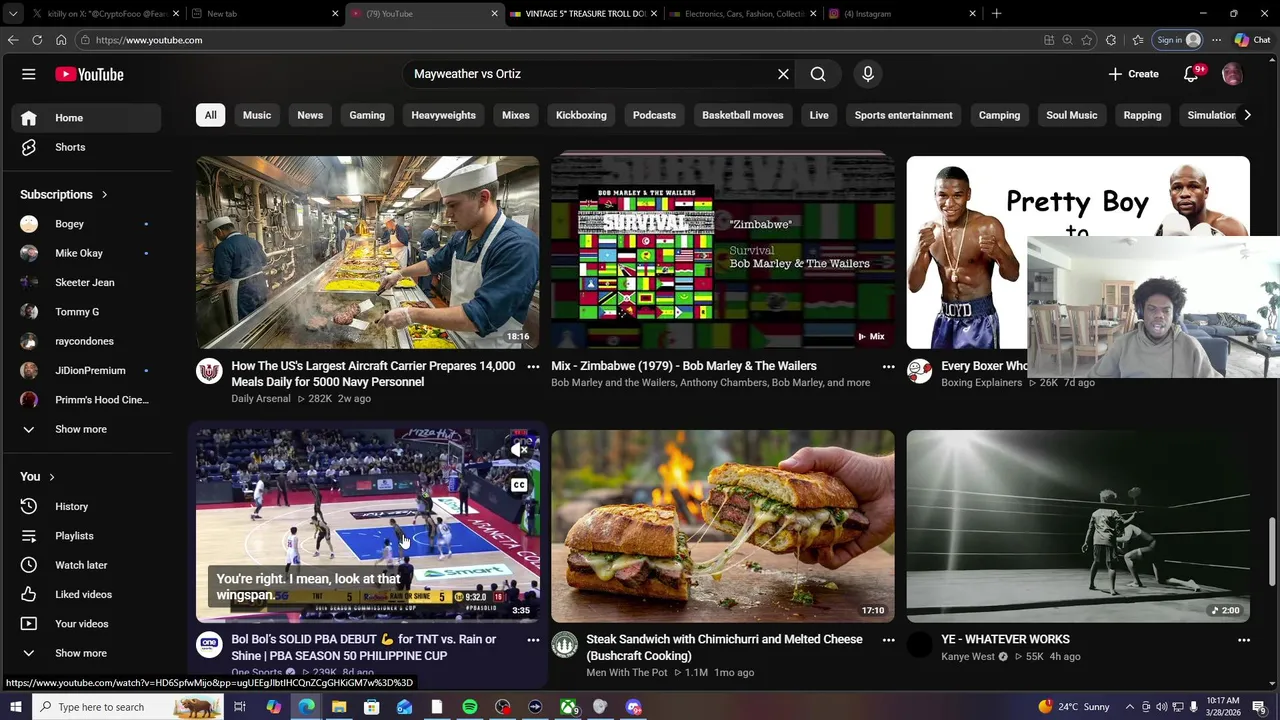
Task: Open the You section chevron
Action: (52, 477)
